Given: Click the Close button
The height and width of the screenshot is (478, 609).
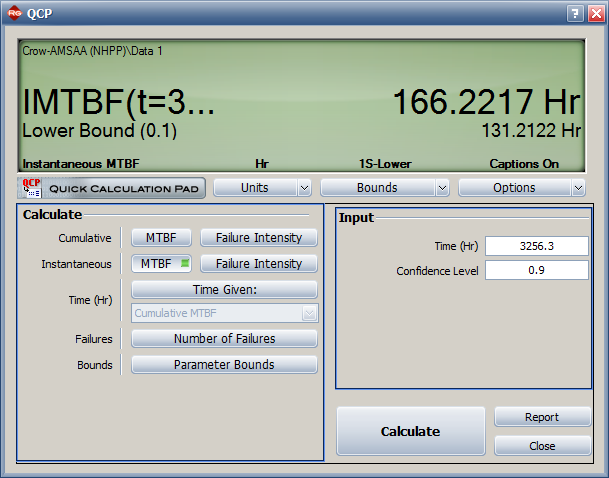Looking at the screenshot, I should (x=542, y=446).
